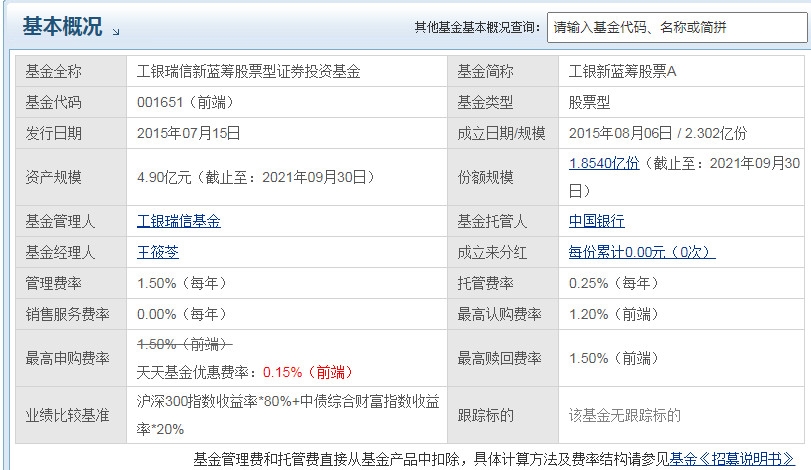Select the 基本概况 section heading

[x=63, y=26]
